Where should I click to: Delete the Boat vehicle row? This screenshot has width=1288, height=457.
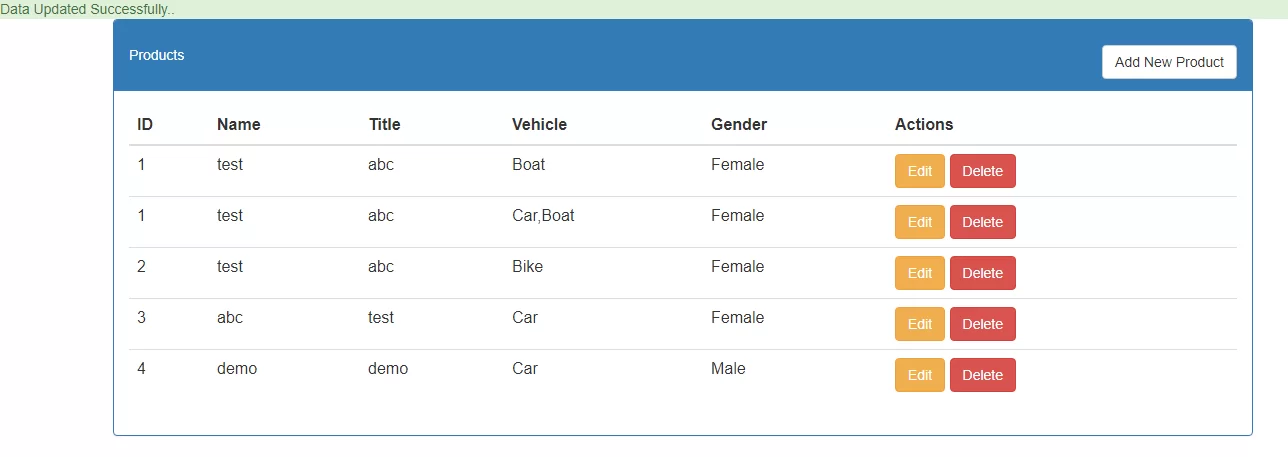pos(982,171)
